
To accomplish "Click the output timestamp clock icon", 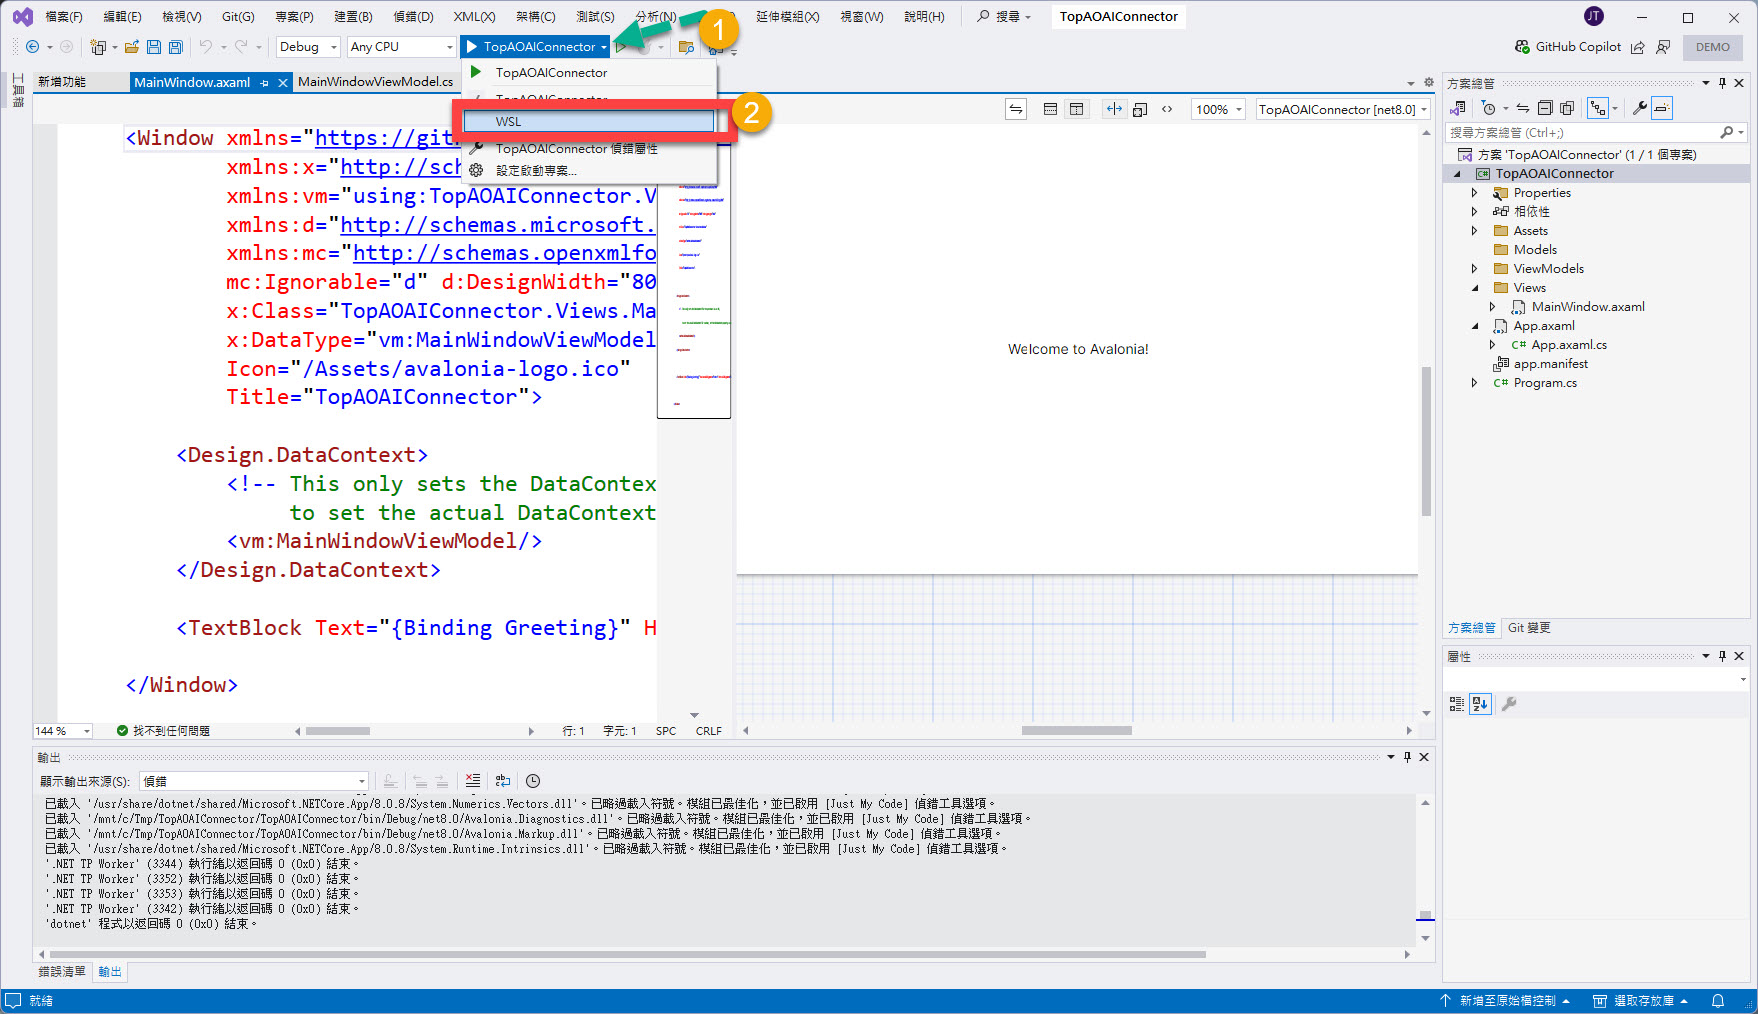I will point(533,781).
